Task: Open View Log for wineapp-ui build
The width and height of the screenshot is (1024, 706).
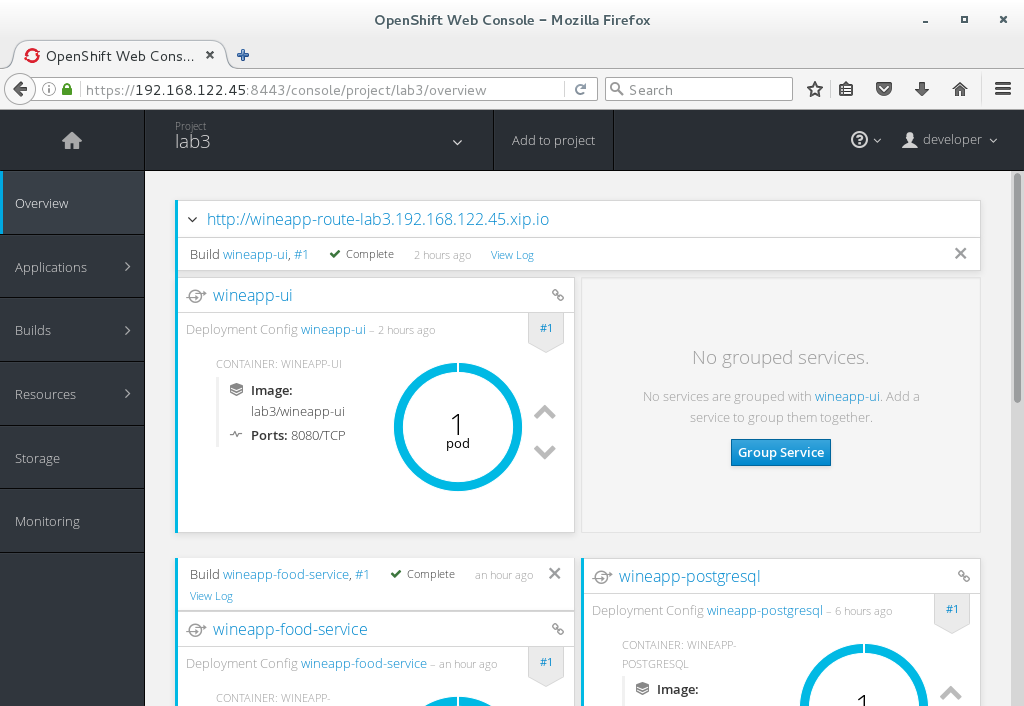Action: pos(512,255)
